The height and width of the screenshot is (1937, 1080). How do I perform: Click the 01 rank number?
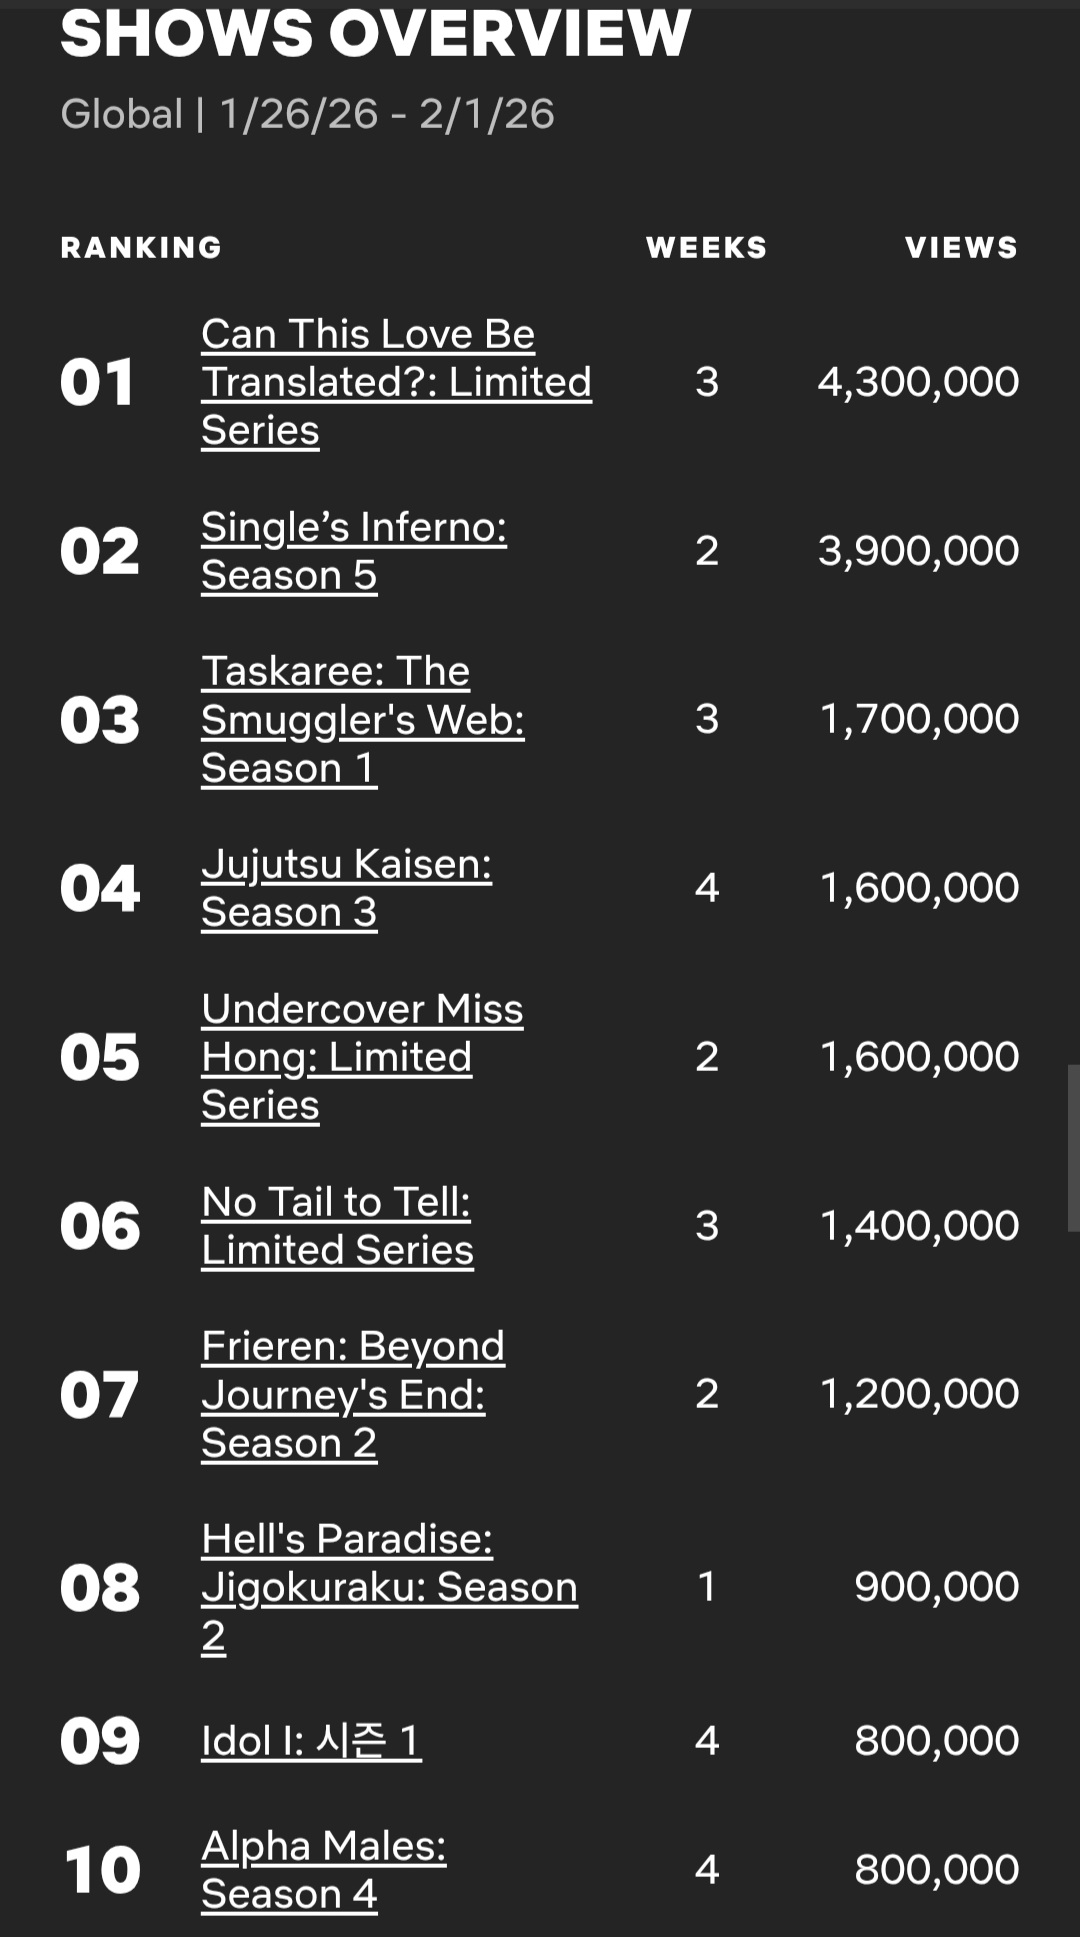point(97,383)
